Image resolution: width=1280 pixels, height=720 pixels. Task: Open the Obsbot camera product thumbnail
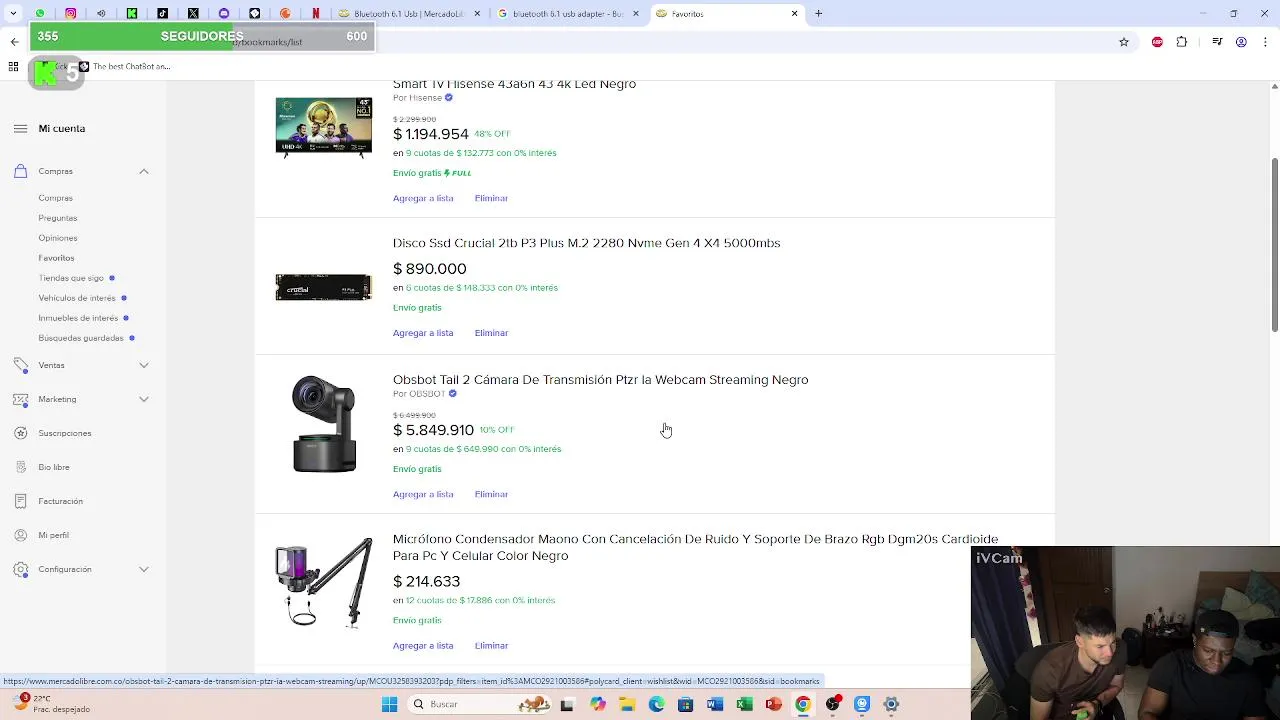click(323, 424)
